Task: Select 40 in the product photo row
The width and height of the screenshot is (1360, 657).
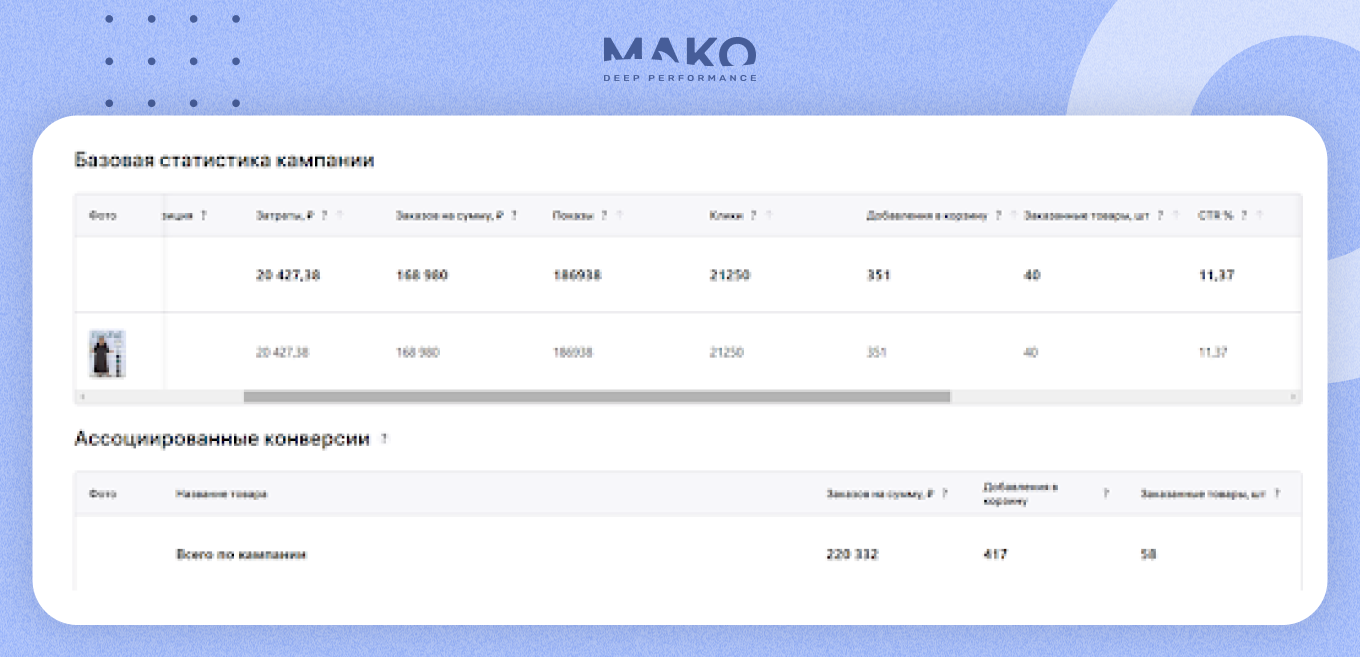Action: [1031, 353]
